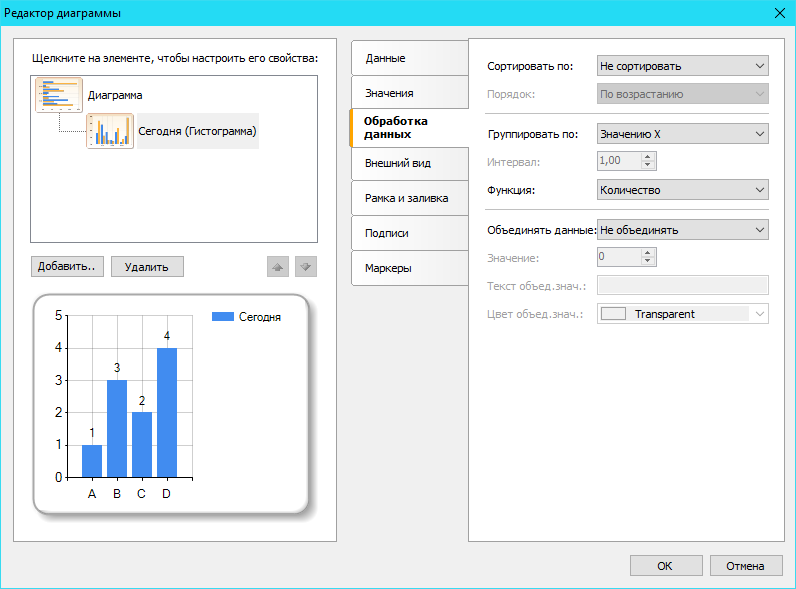The height and width of the screenshot is (589, 796).
Task: Click the move series down arrow
Action: pyautogui.click(x=306, y=267)
